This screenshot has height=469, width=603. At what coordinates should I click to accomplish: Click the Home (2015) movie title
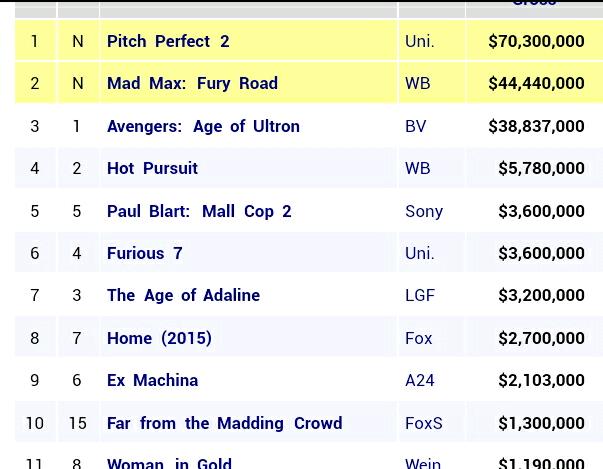pyautogui.click(x=159, y=338)
